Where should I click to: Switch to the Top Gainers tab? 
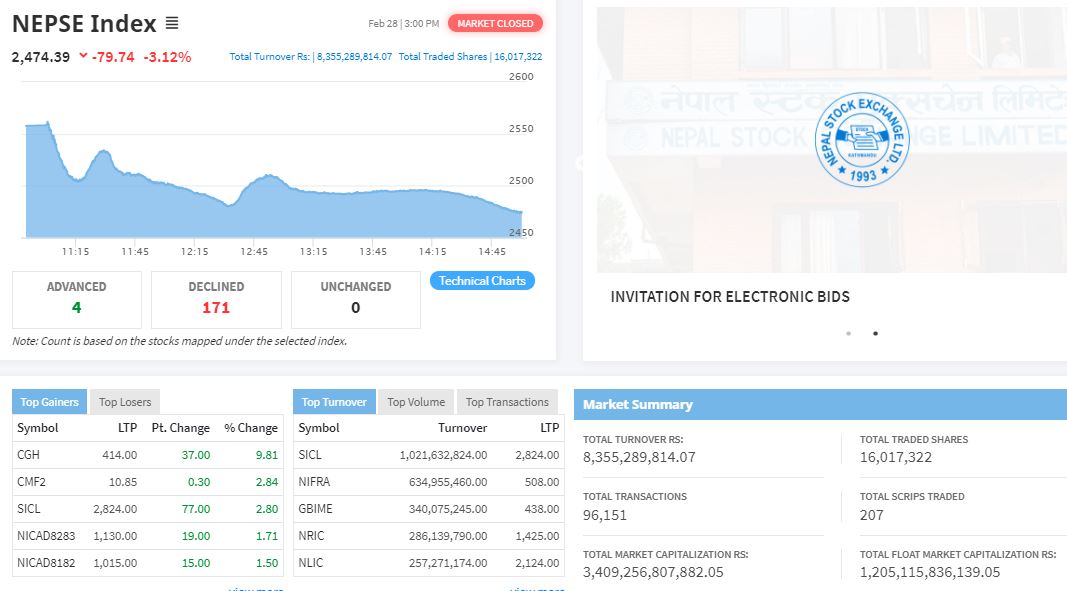tap(49, 402)
